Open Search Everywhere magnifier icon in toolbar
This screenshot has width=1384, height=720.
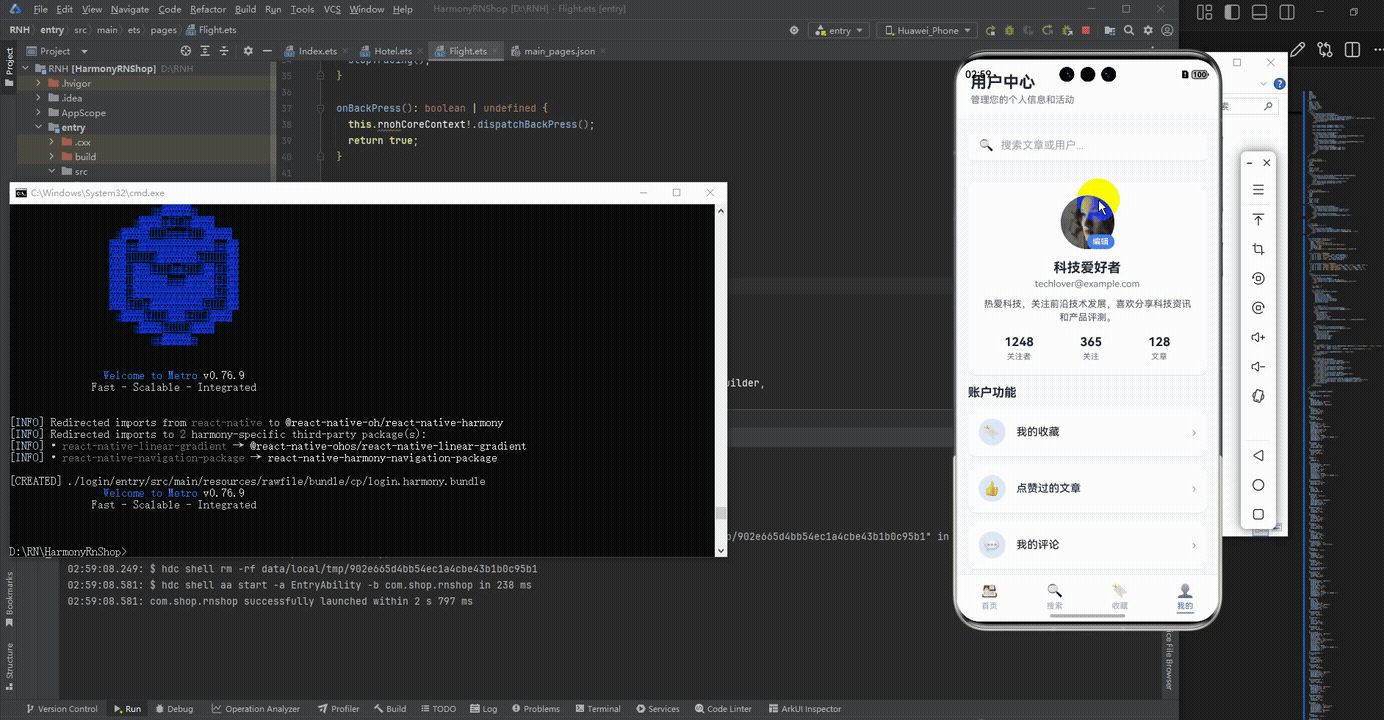pyautogui.click(x=1129, y=30)
